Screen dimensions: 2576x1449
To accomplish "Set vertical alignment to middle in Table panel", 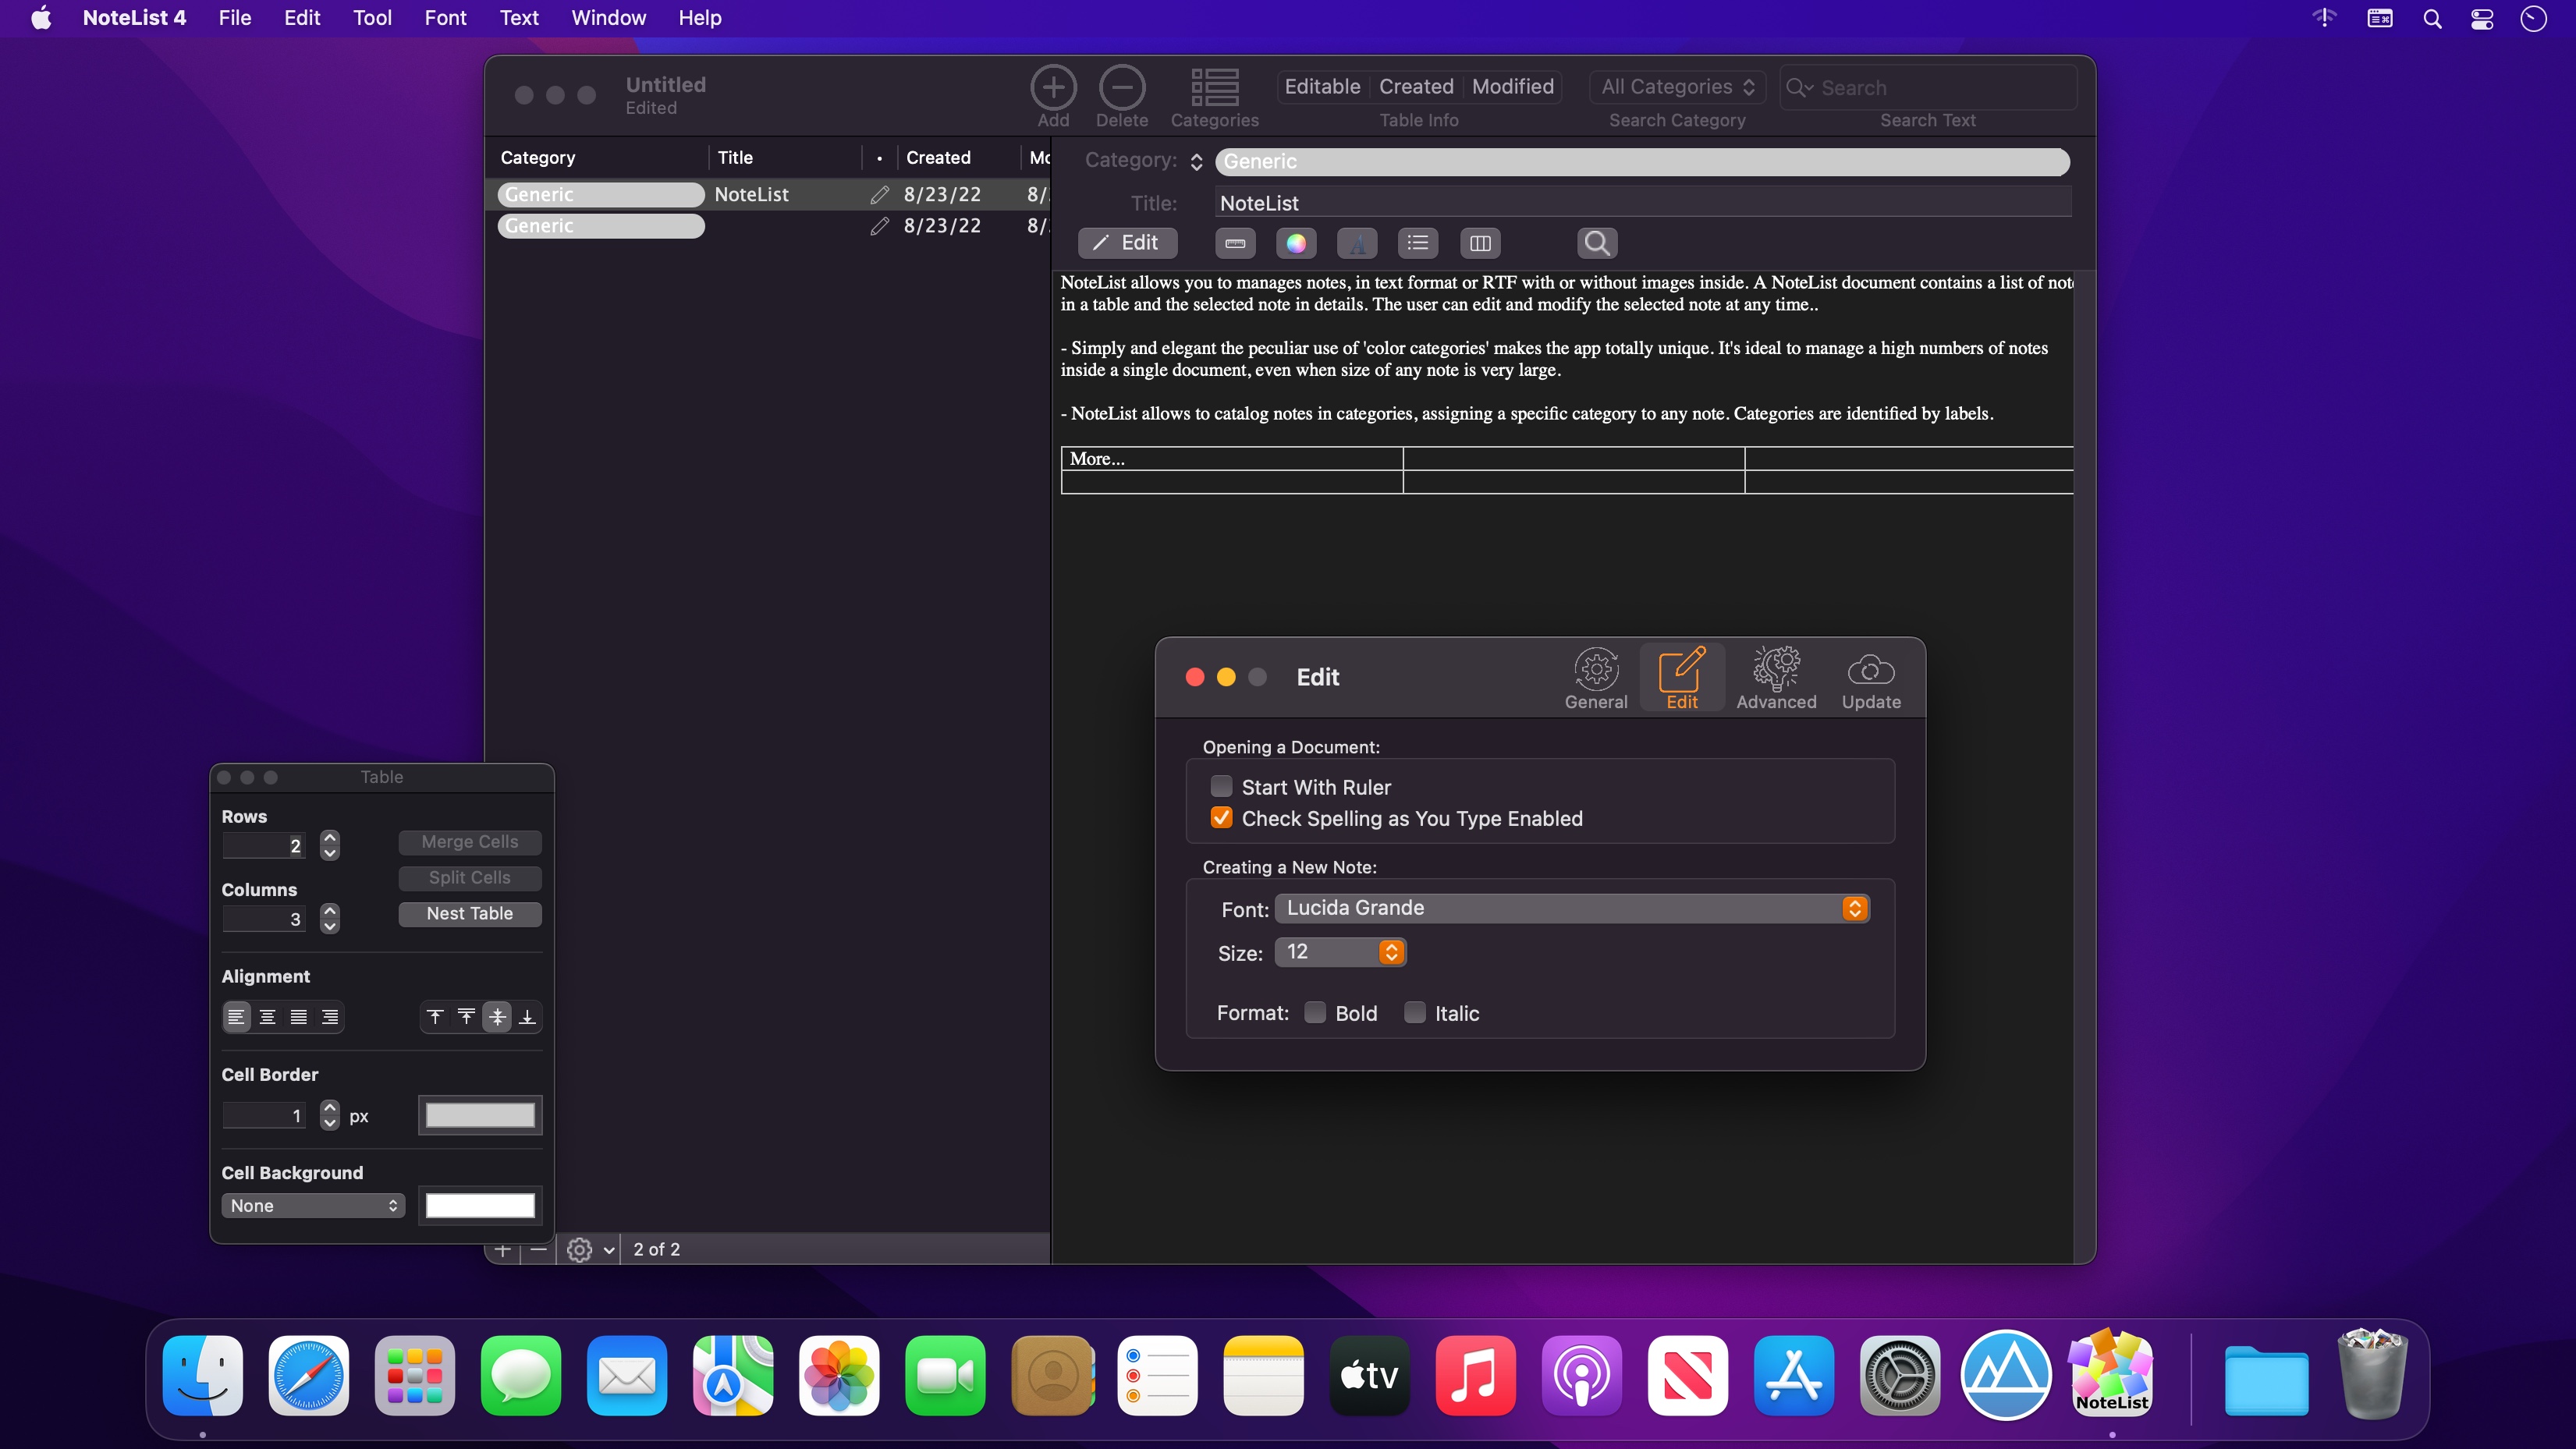I will (x=497, y=1017).
